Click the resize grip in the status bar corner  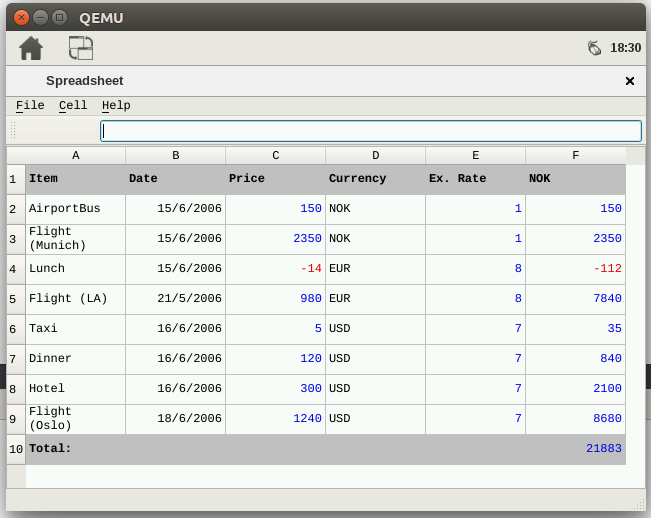point(638,503)
